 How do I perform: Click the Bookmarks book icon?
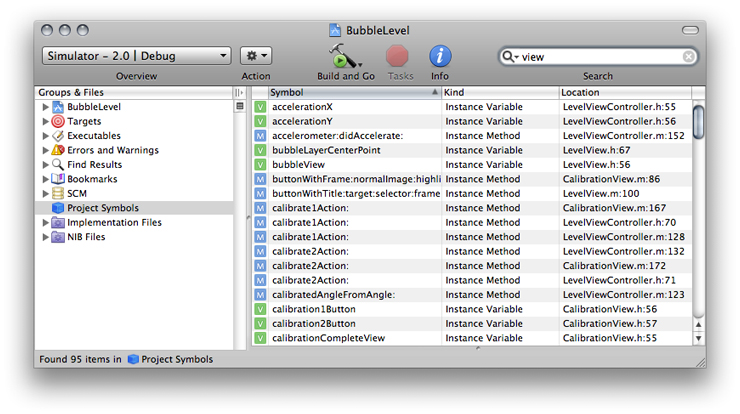(x=58, y=179)
